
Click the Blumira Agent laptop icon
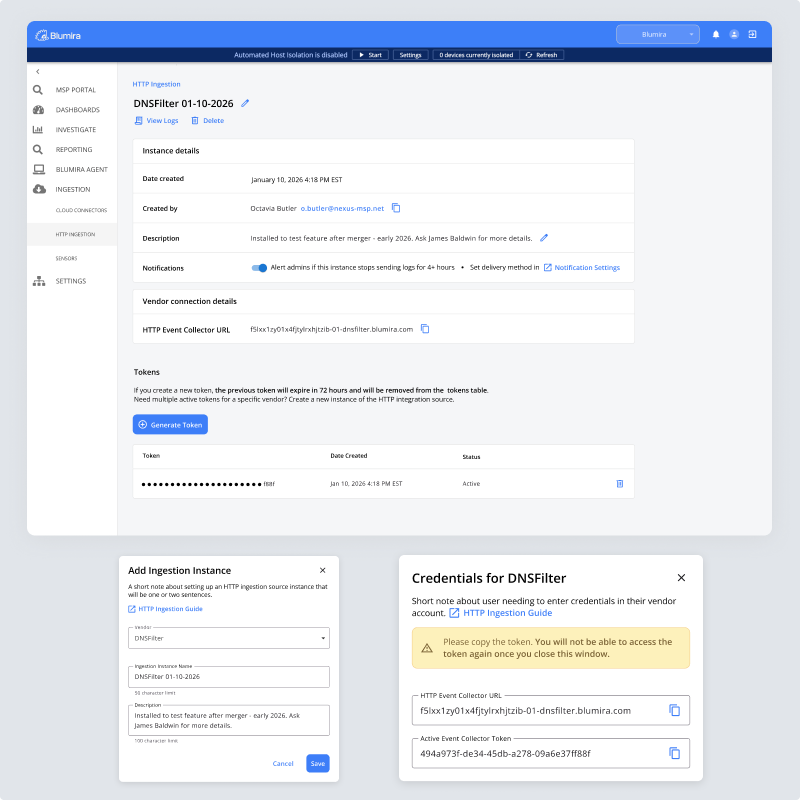39,169
